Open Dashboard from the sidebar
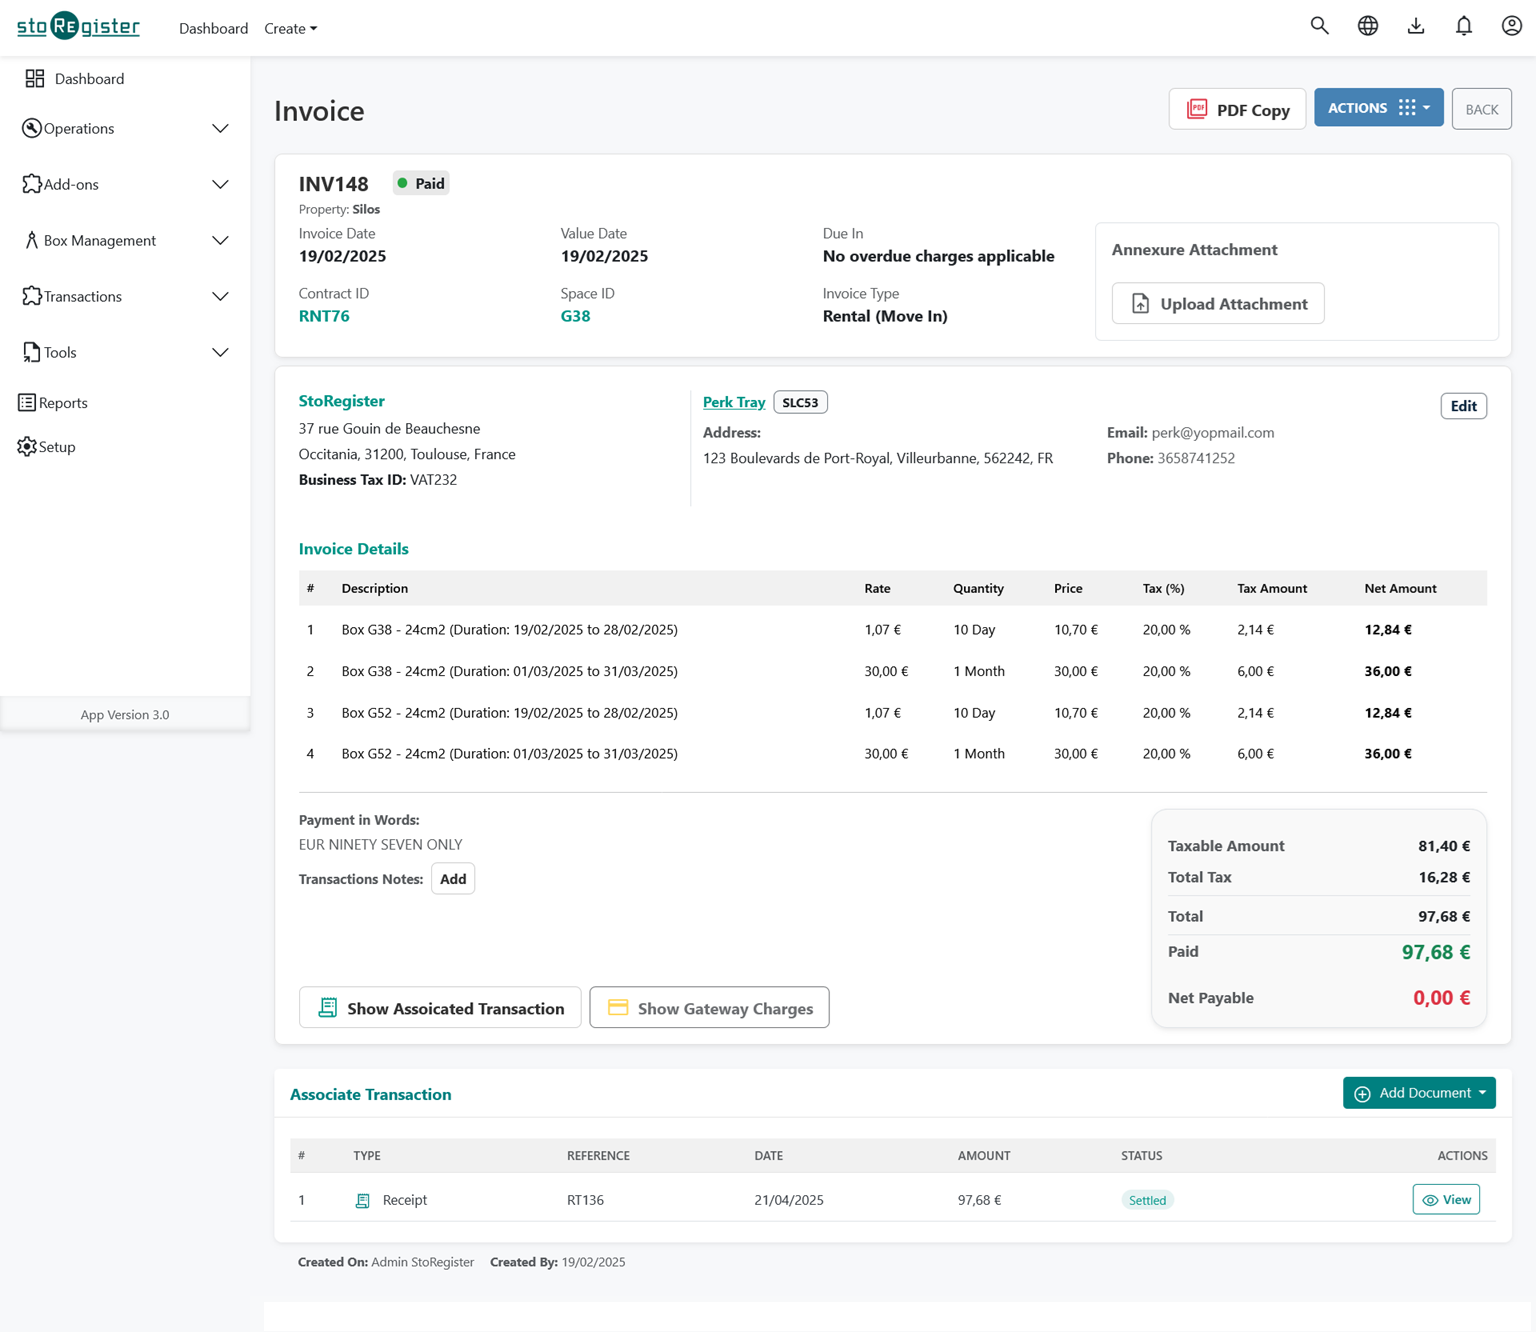 pos(89,79)
